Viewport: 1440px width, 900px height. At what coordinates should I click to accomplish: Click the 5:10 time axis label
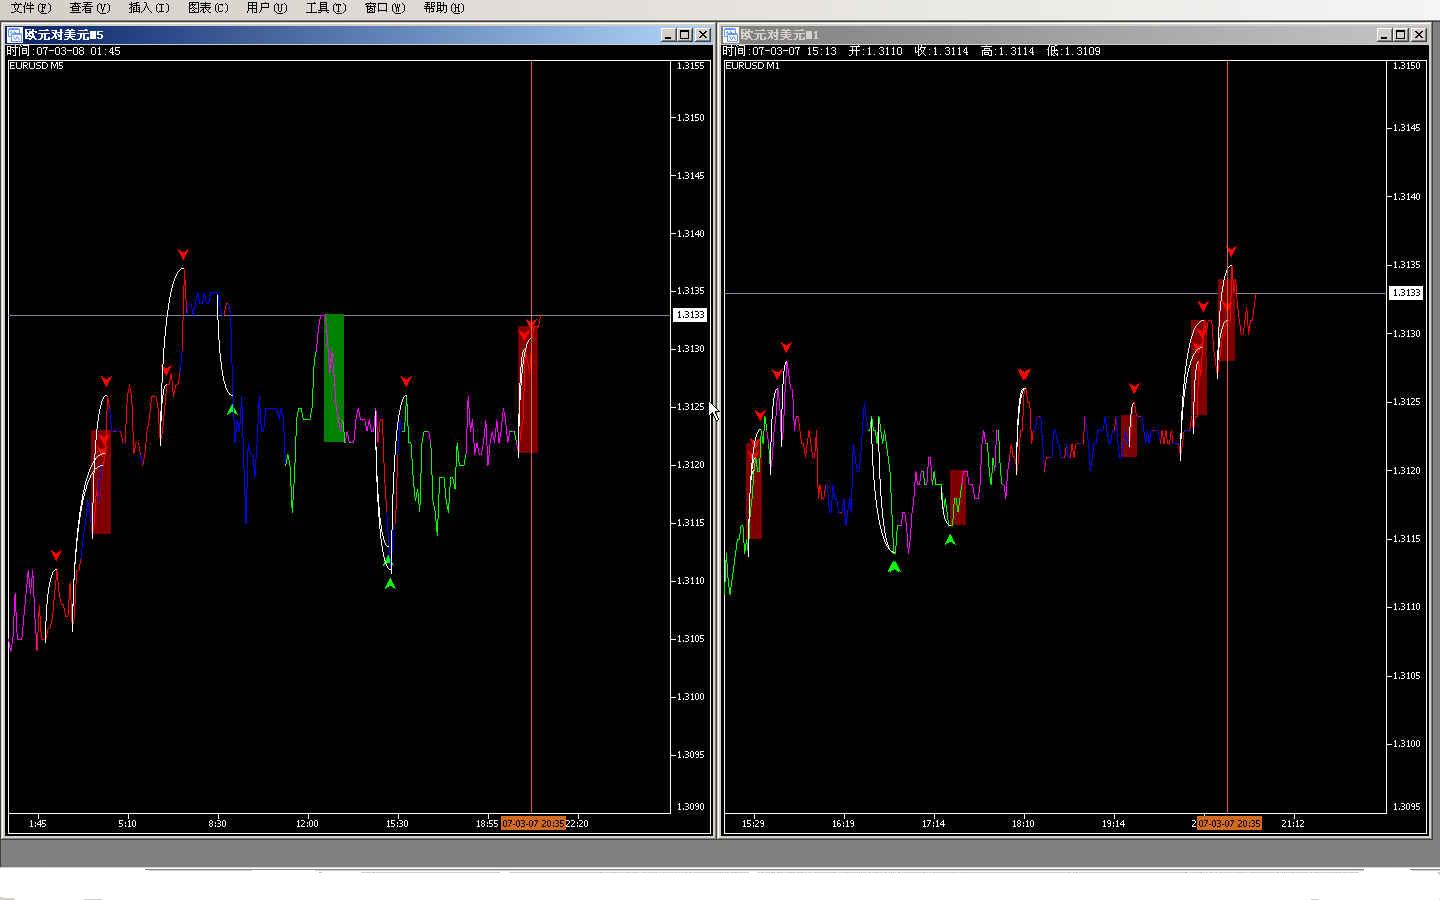127,824
